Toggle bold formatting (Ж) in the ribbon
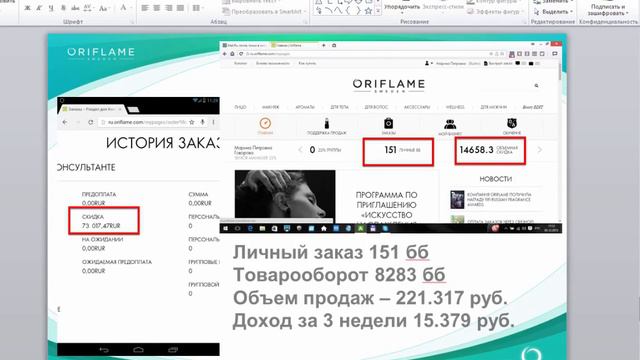 [27, 8]
